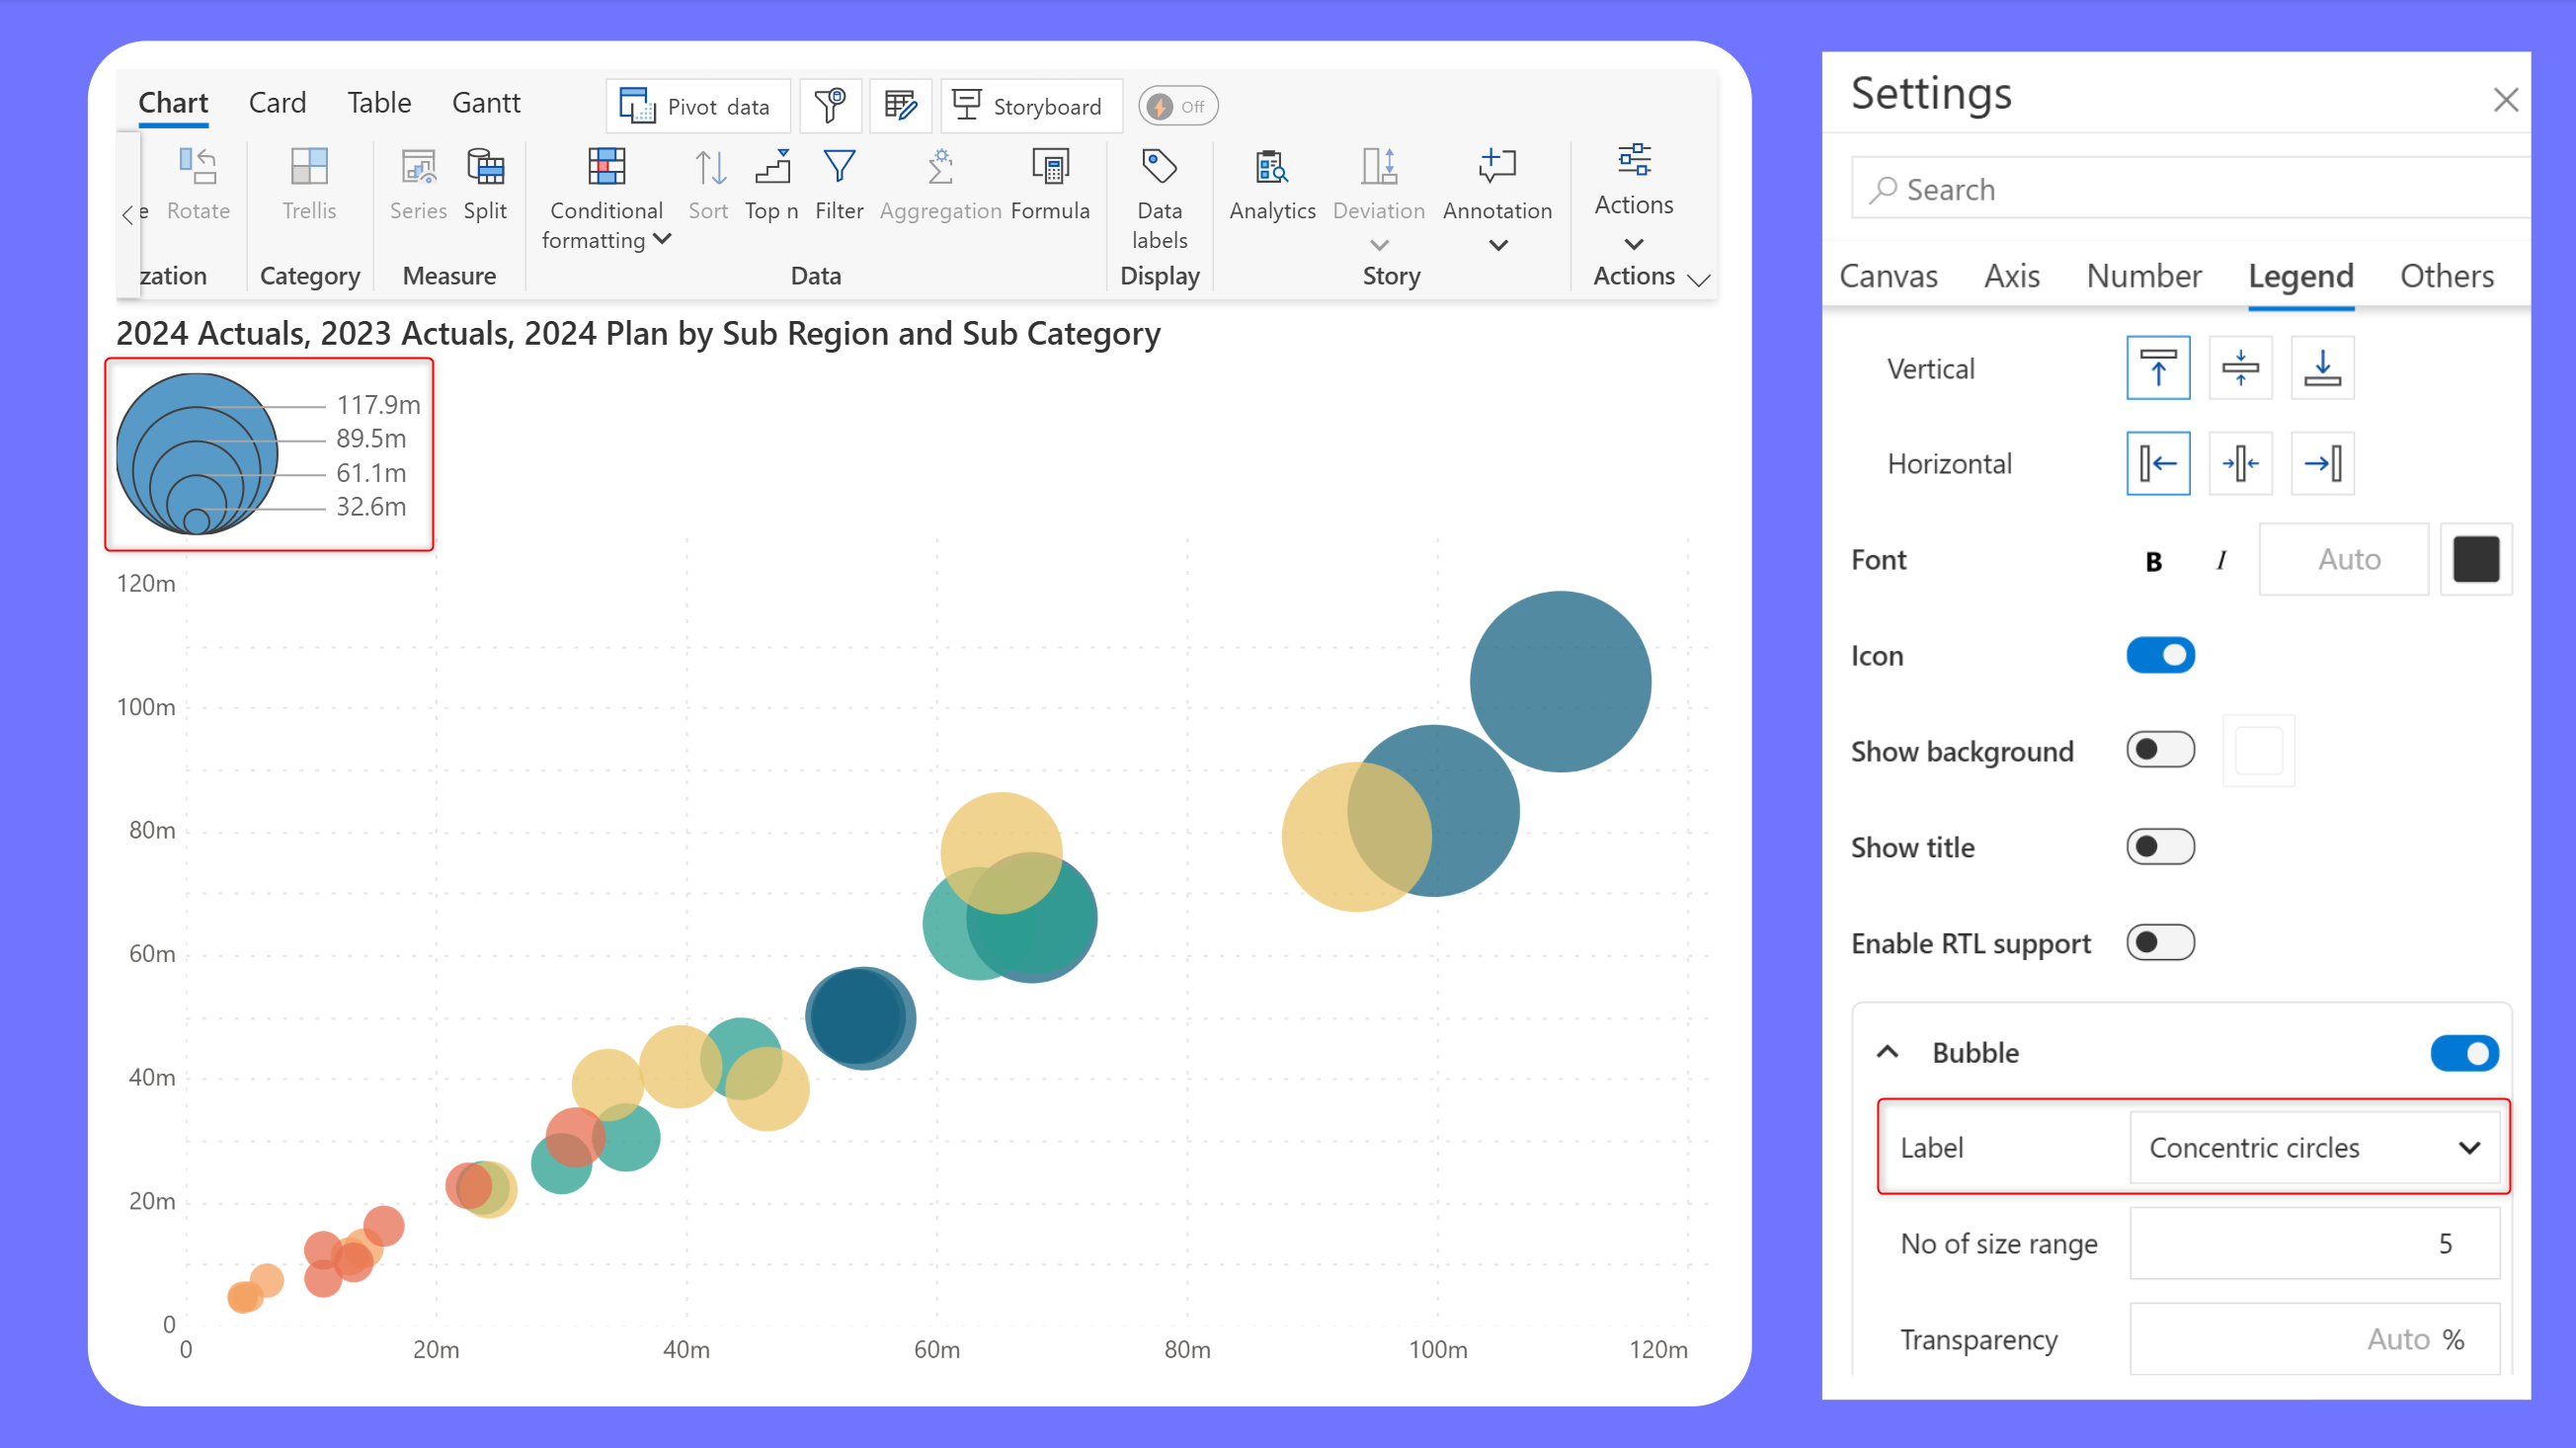The width and height of the screenshot is (2576, 1448).
Task: Open the Concentric circles label dropdown
Action: 2313,1148
